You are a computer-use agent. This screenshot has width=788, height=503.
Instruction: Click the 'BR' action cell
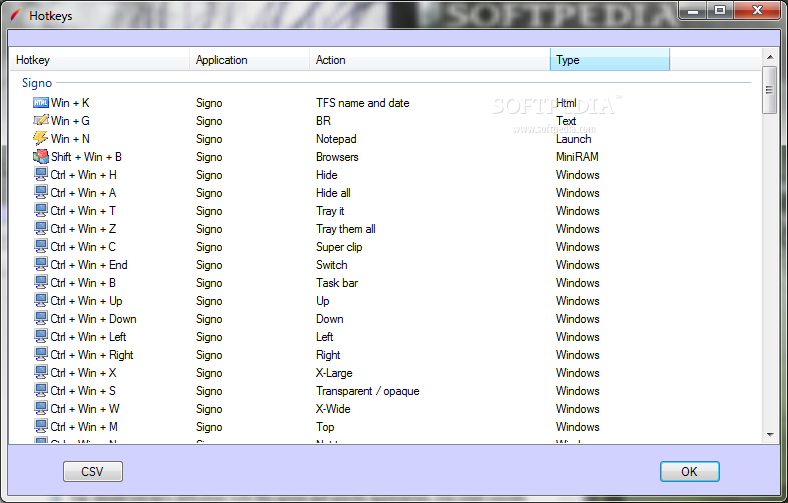click(323, 121)
